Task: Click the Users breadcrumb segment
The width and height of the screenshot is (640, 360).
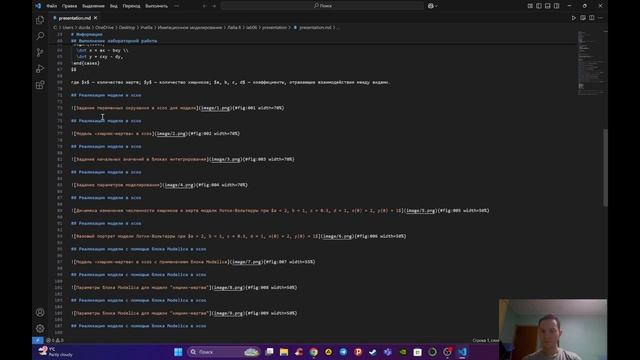Action: coord(68,28)
